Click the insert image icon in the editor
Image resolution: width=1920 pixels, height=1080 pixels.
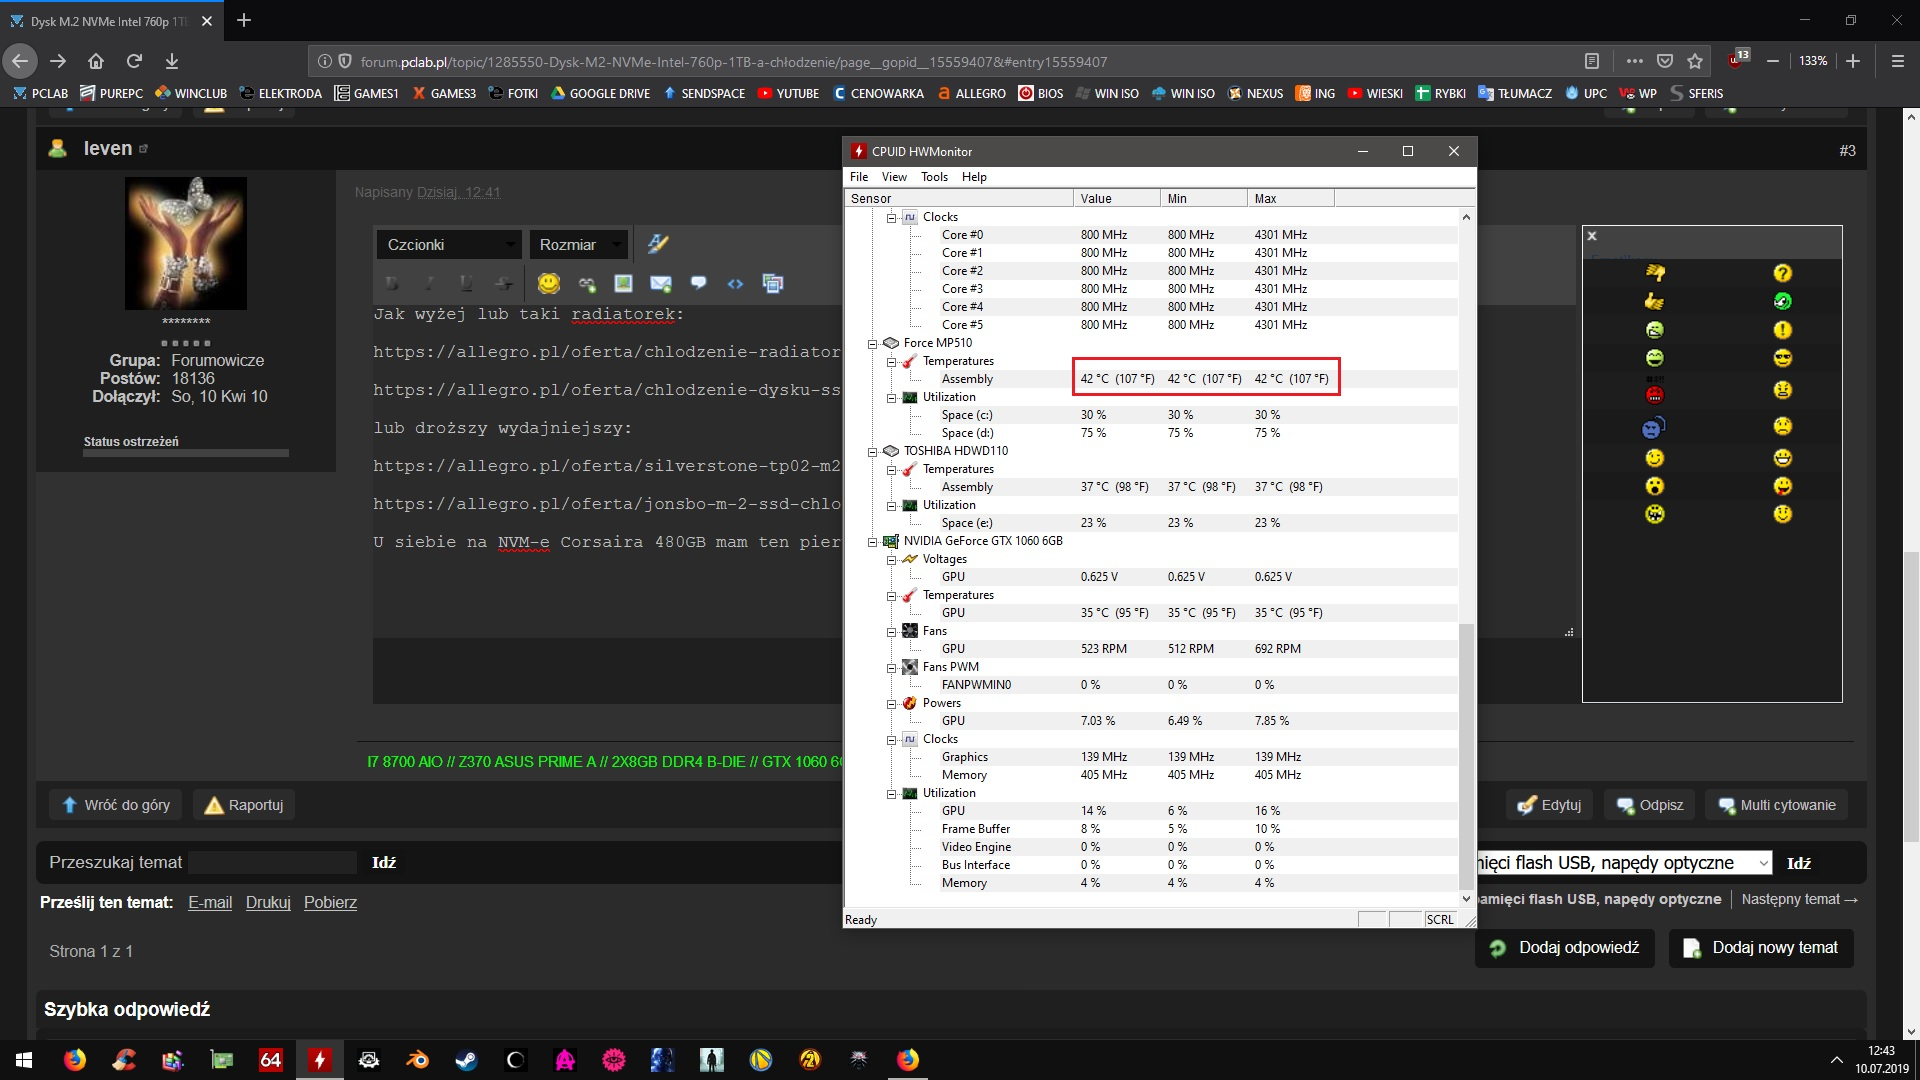(623, 283)
